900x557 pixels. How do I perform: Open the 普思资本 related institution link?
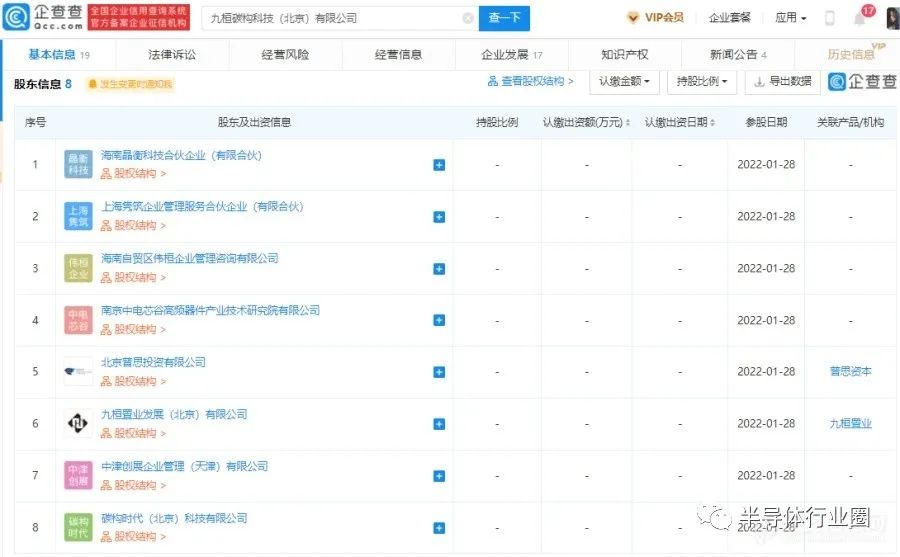851,372
